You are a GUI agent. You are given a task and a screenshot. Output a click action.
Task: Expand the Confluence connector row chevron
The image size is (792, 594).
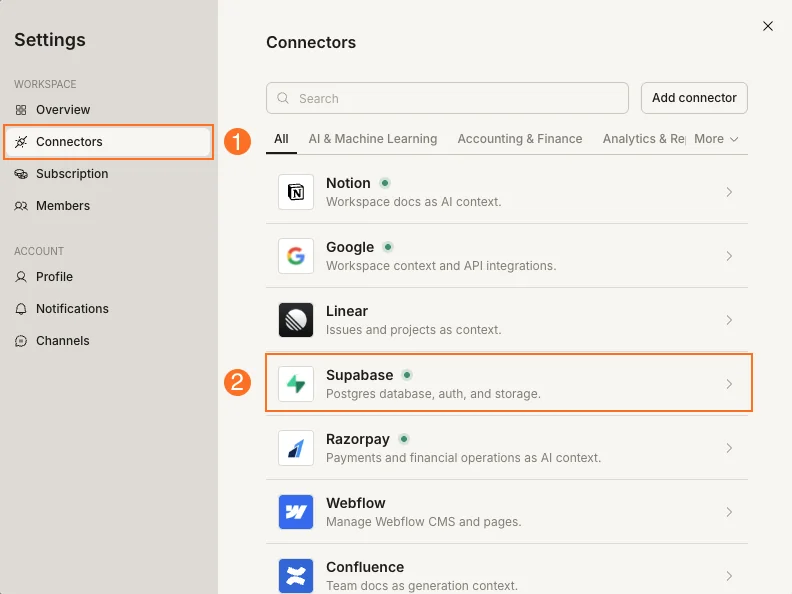click(729, 576)
